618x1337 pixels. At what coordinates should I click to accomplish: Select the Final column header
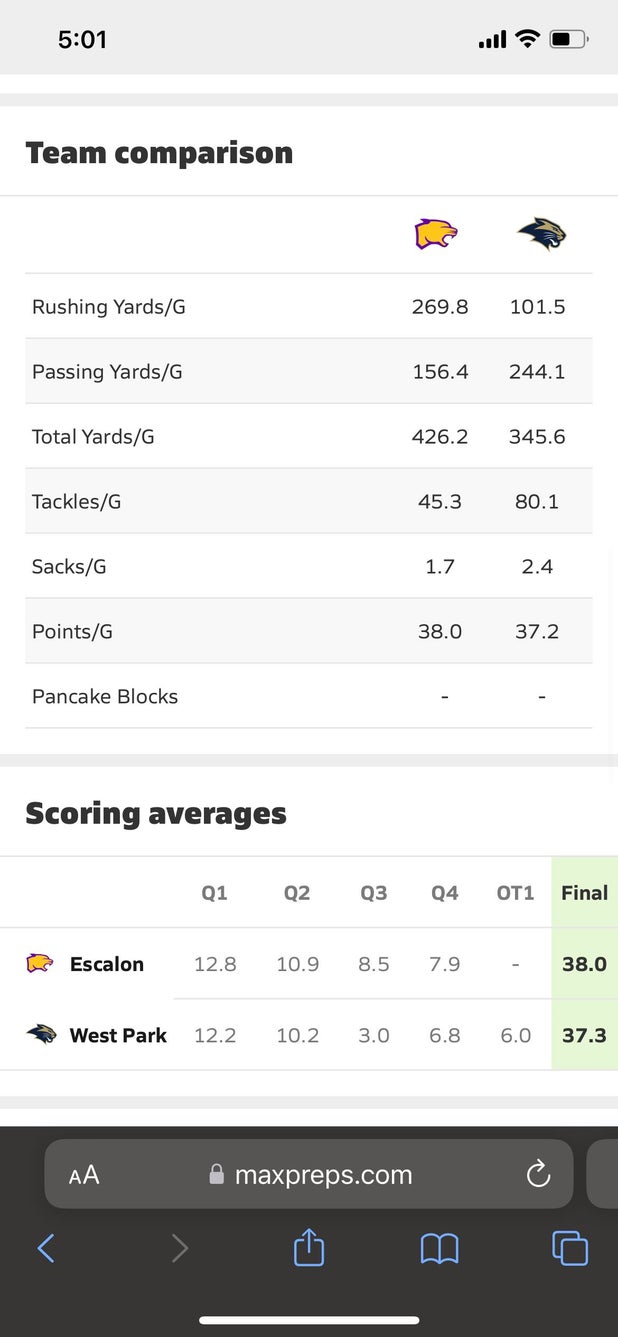(584, 893)
